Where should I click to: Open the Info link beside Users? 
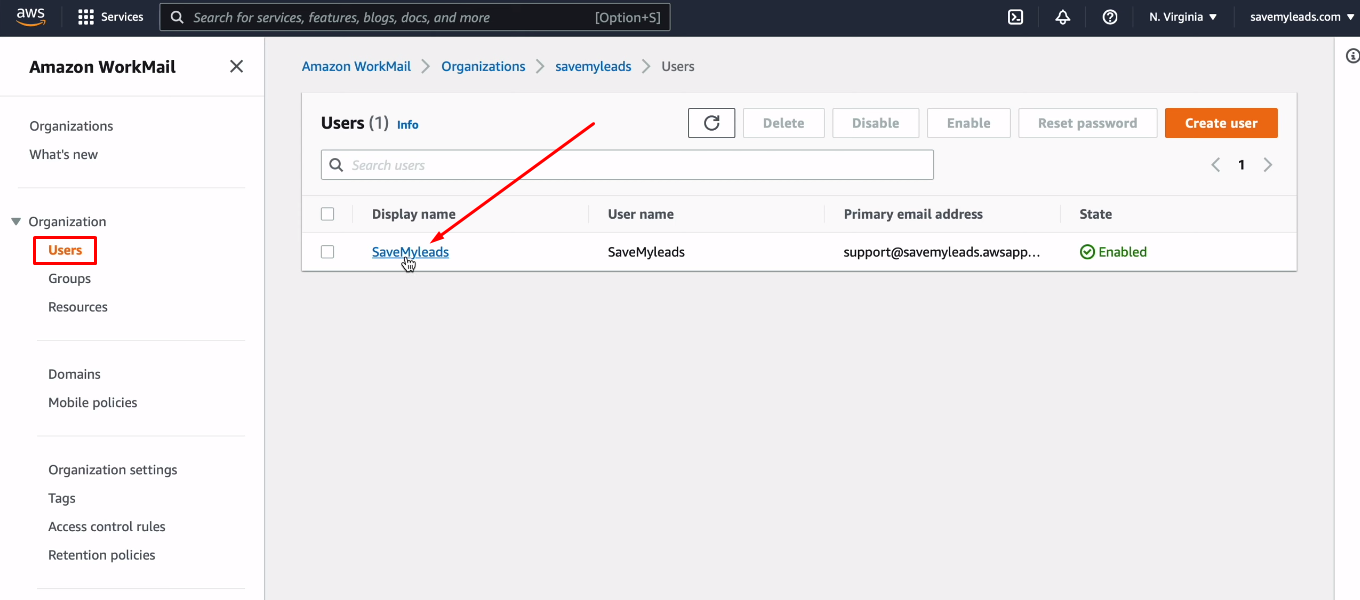[408, 125]
